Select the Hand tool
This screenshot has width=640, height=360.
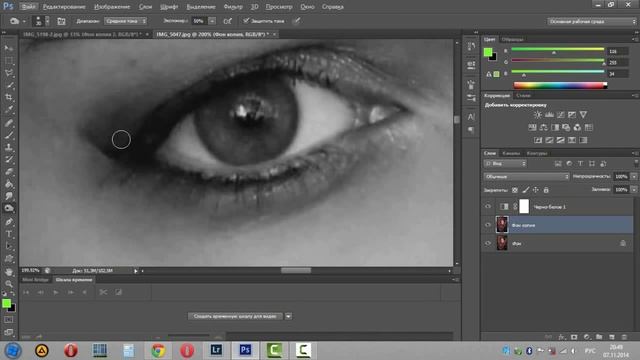click(x=9, y=271)
